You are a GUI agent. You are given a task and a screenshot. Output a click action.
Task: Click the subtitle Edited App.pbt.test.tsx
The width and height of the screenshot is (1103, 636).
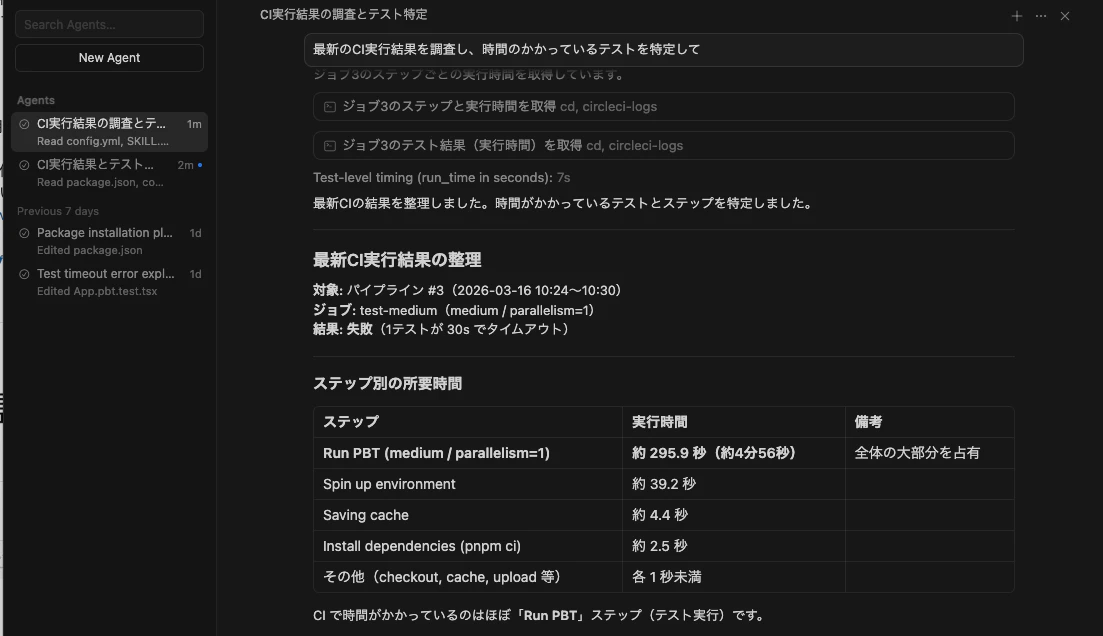coord(97,291)
